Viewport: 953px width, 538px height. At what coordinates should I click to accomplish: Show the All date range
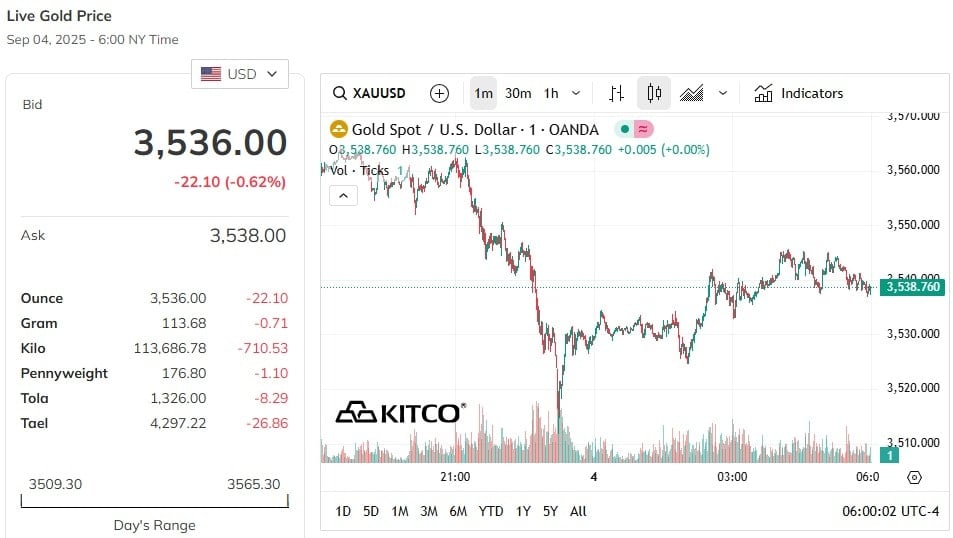coord(578,511)
